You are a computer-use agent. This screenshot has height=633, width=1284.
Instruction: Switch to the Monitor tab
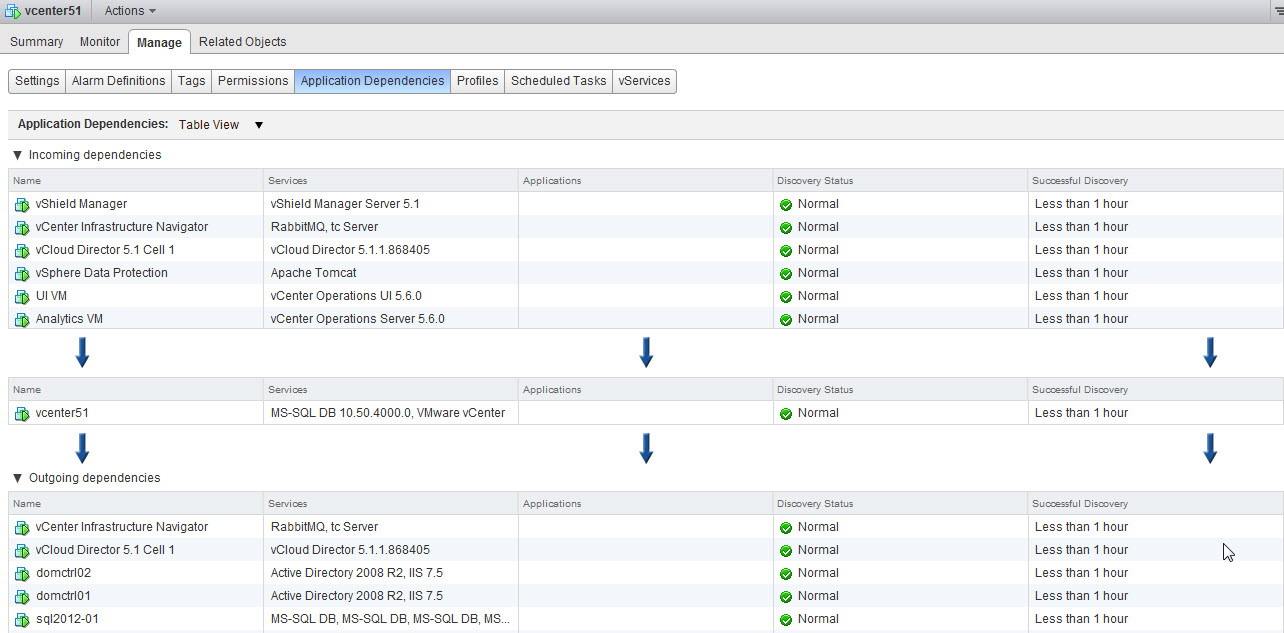[100, 42]
